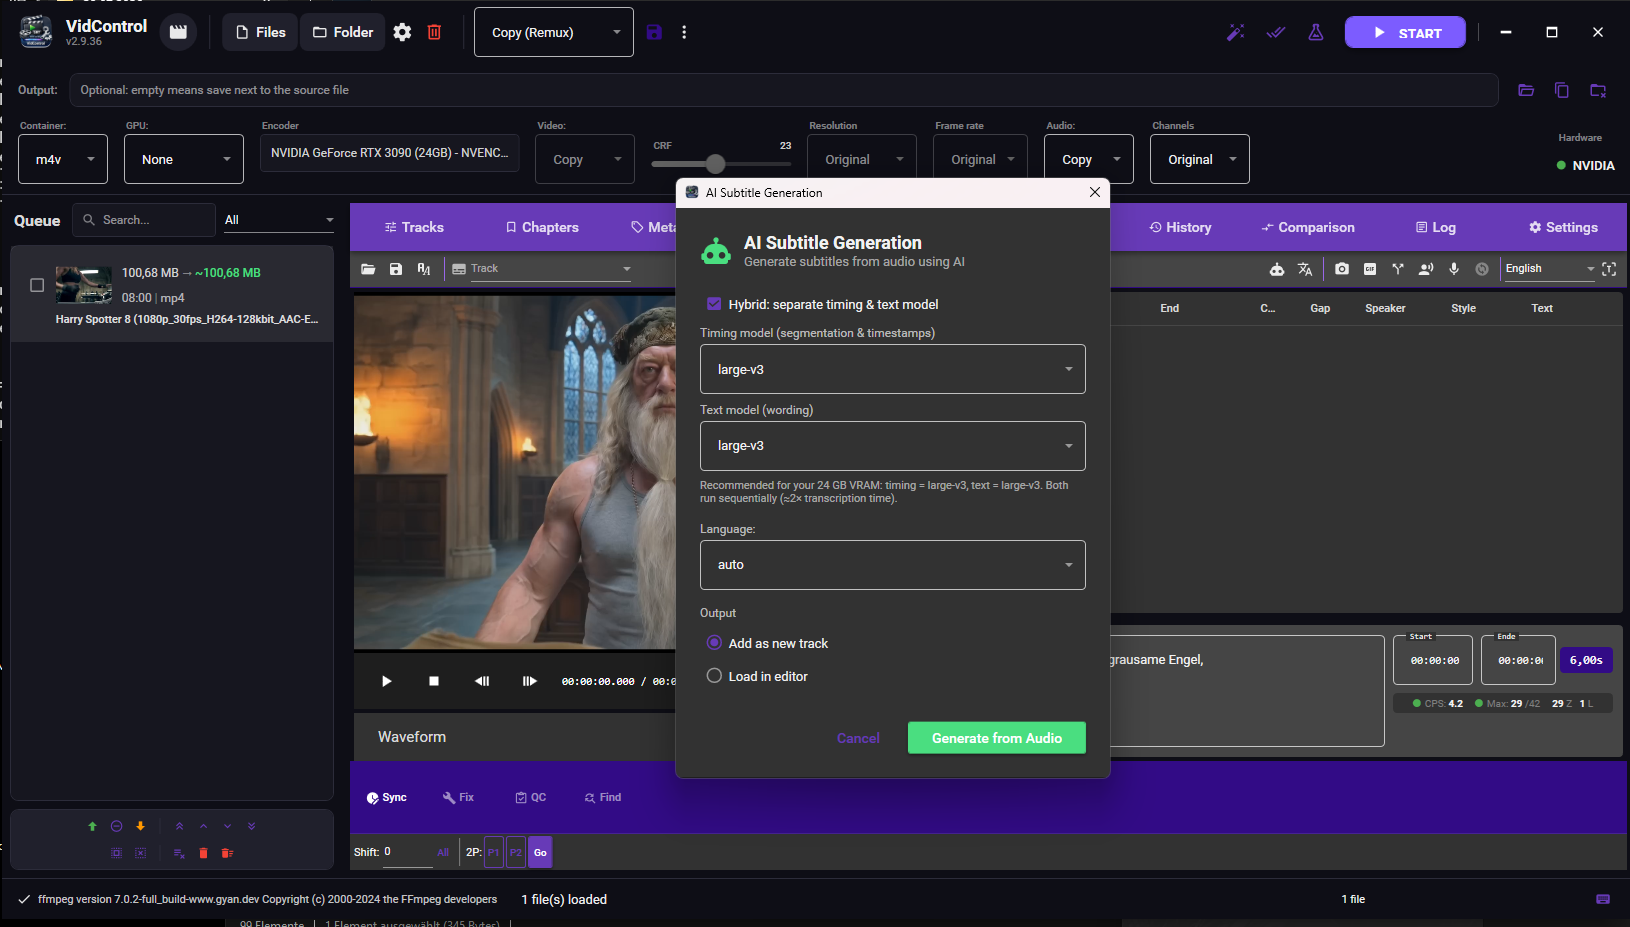Switch to the Settings tab
This screenshot has height=927, width=1630.
[1563, 227]
